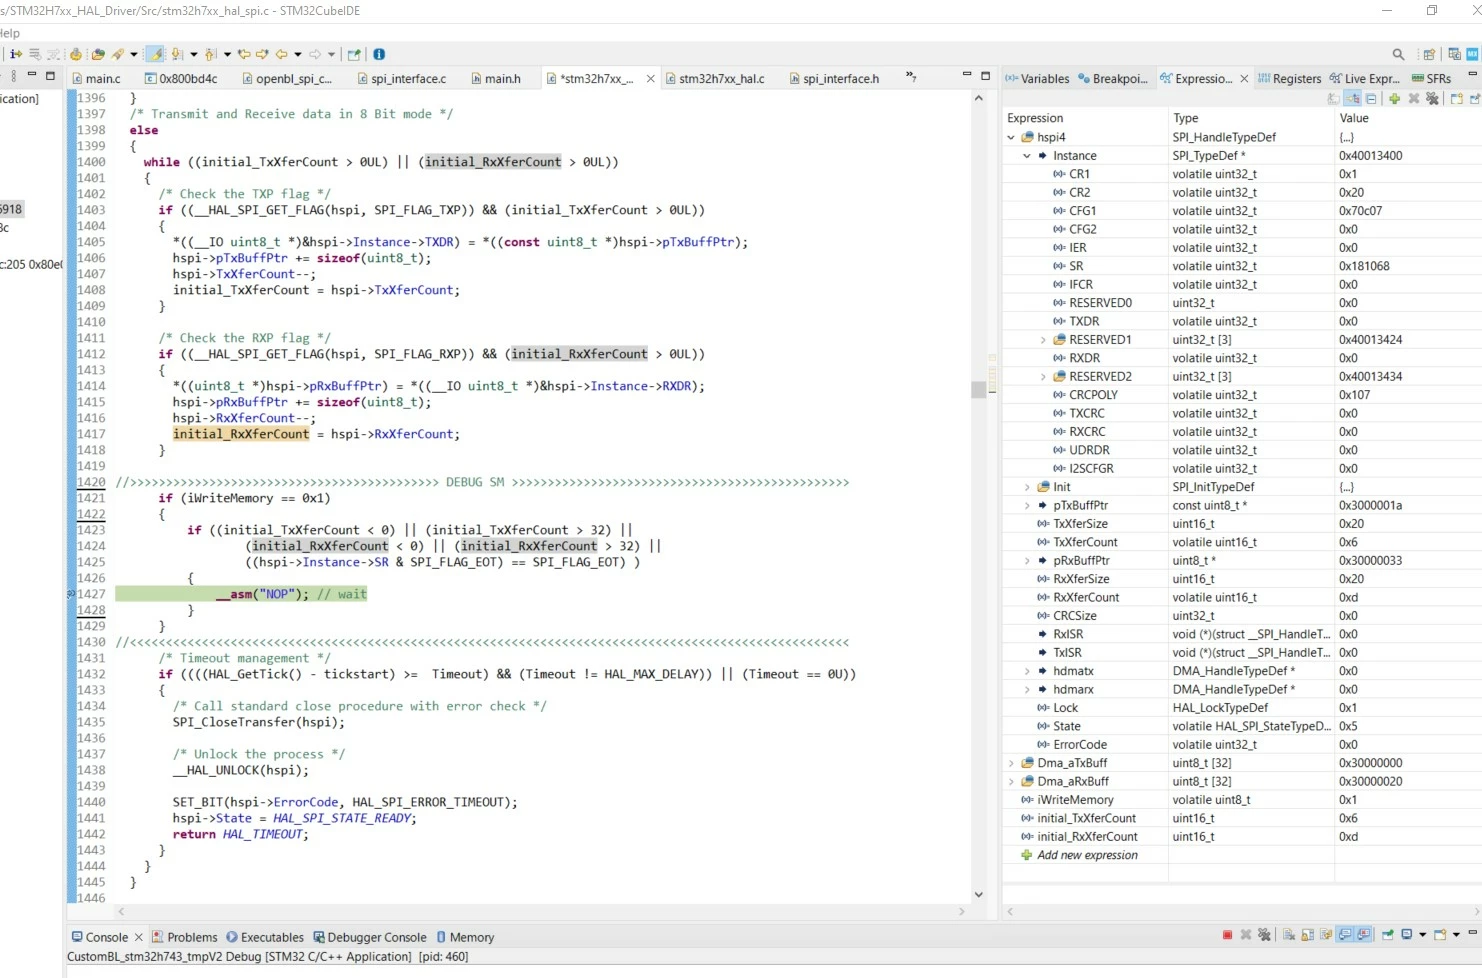Navigate Back with yellow left arrow
This screenshot has height=978, width=1482.
[282, 54]
